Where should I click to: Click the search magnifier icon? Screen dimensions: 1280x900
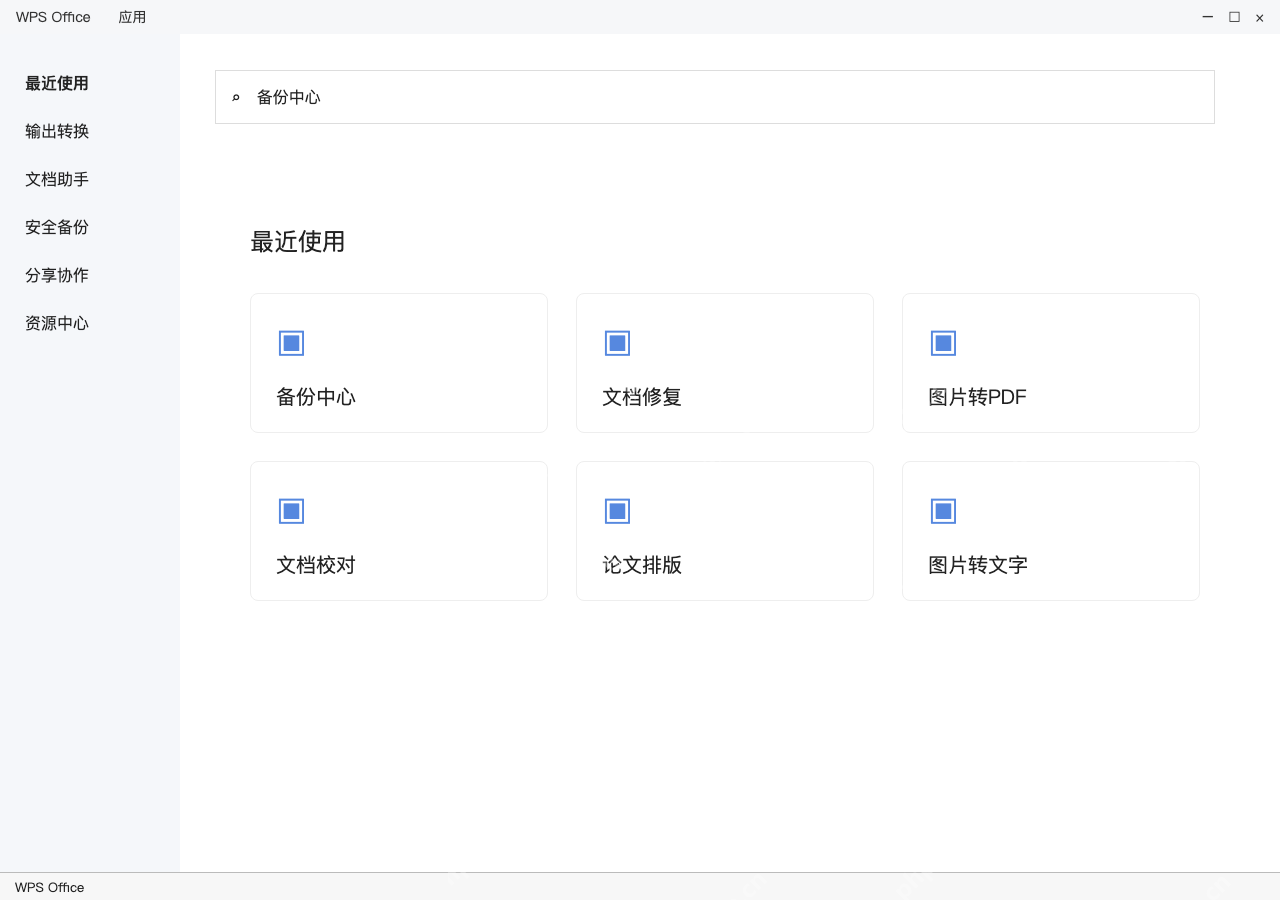(236, 97)
